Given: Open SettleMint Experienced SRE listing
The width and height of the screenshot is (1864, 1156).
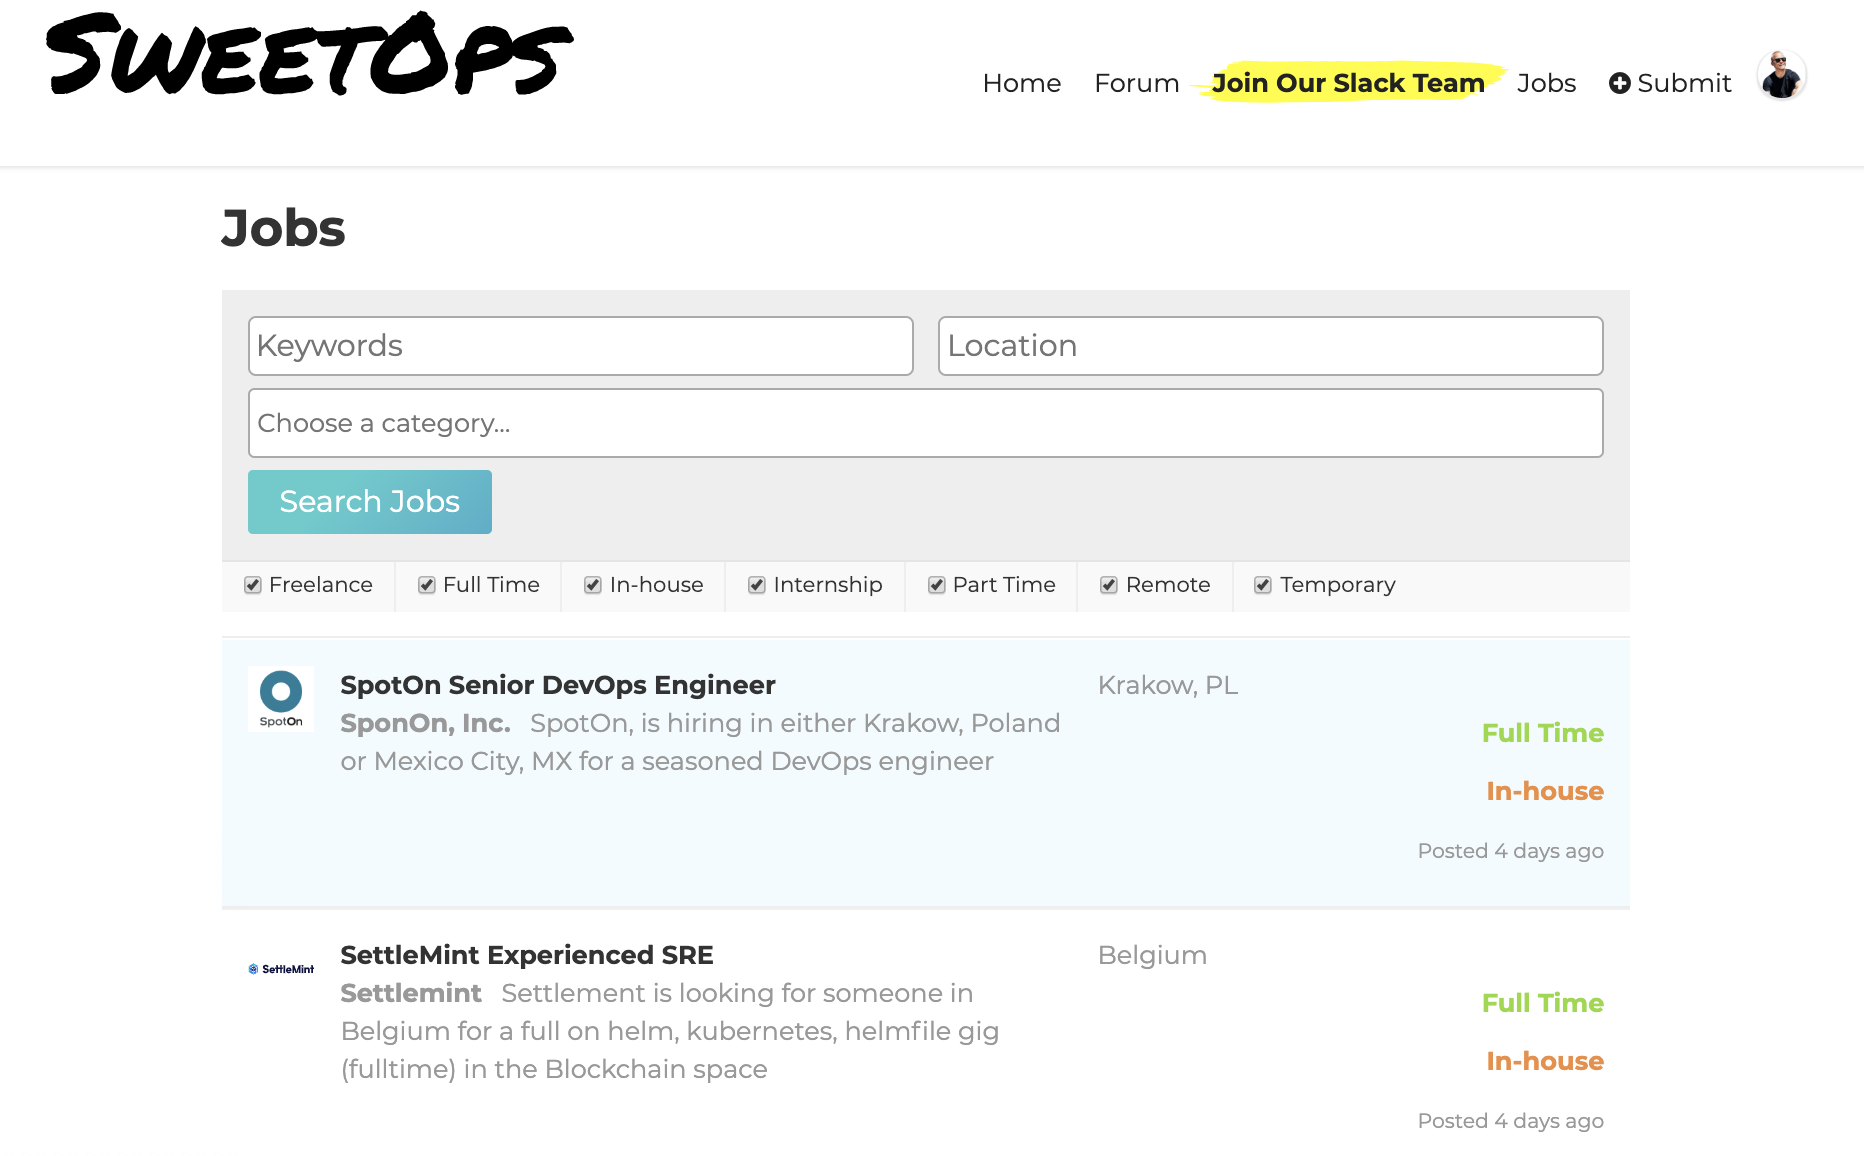Looking at the screenshot, I should click(x=527, y=955).
